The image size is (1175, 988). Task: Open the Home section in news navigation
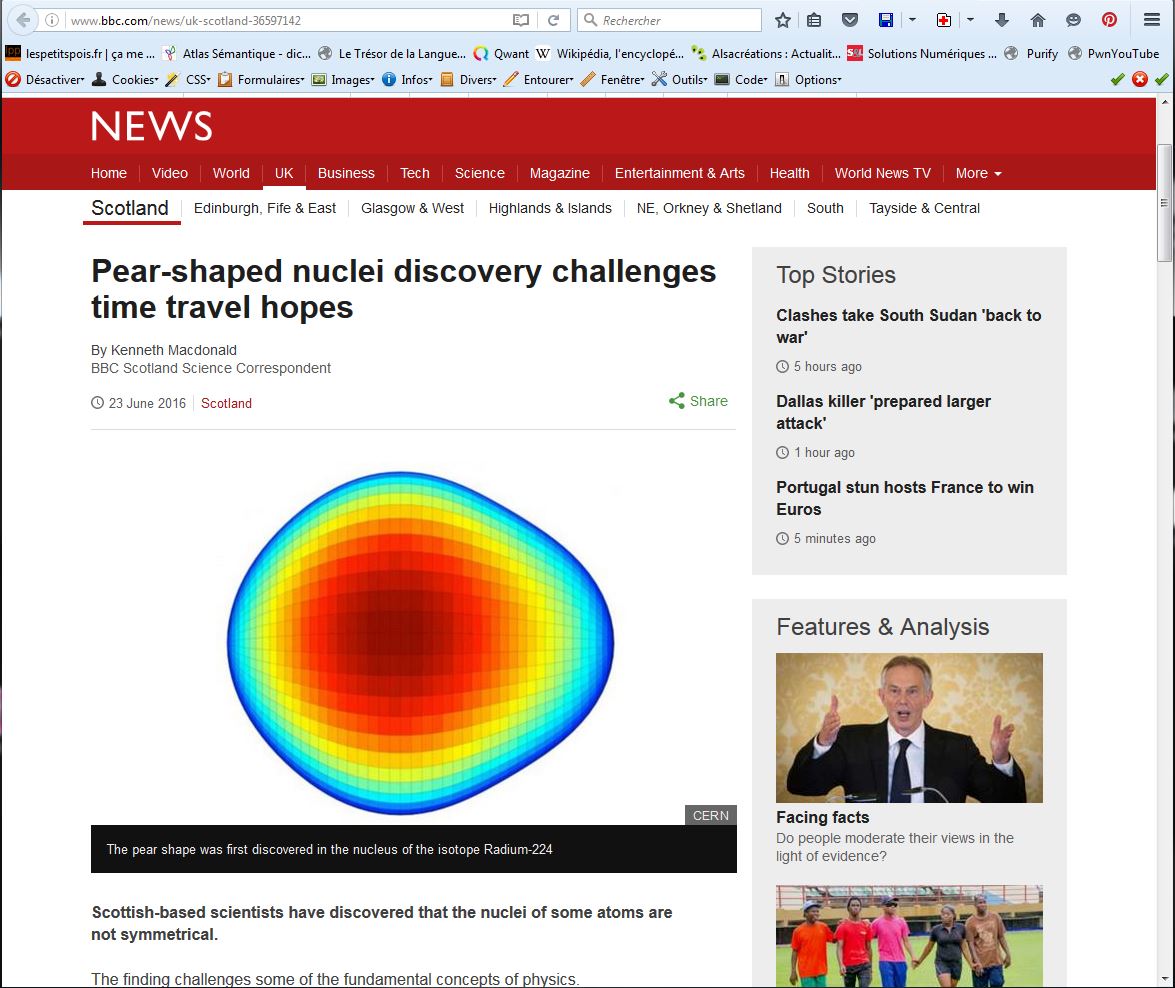point(109,173)
